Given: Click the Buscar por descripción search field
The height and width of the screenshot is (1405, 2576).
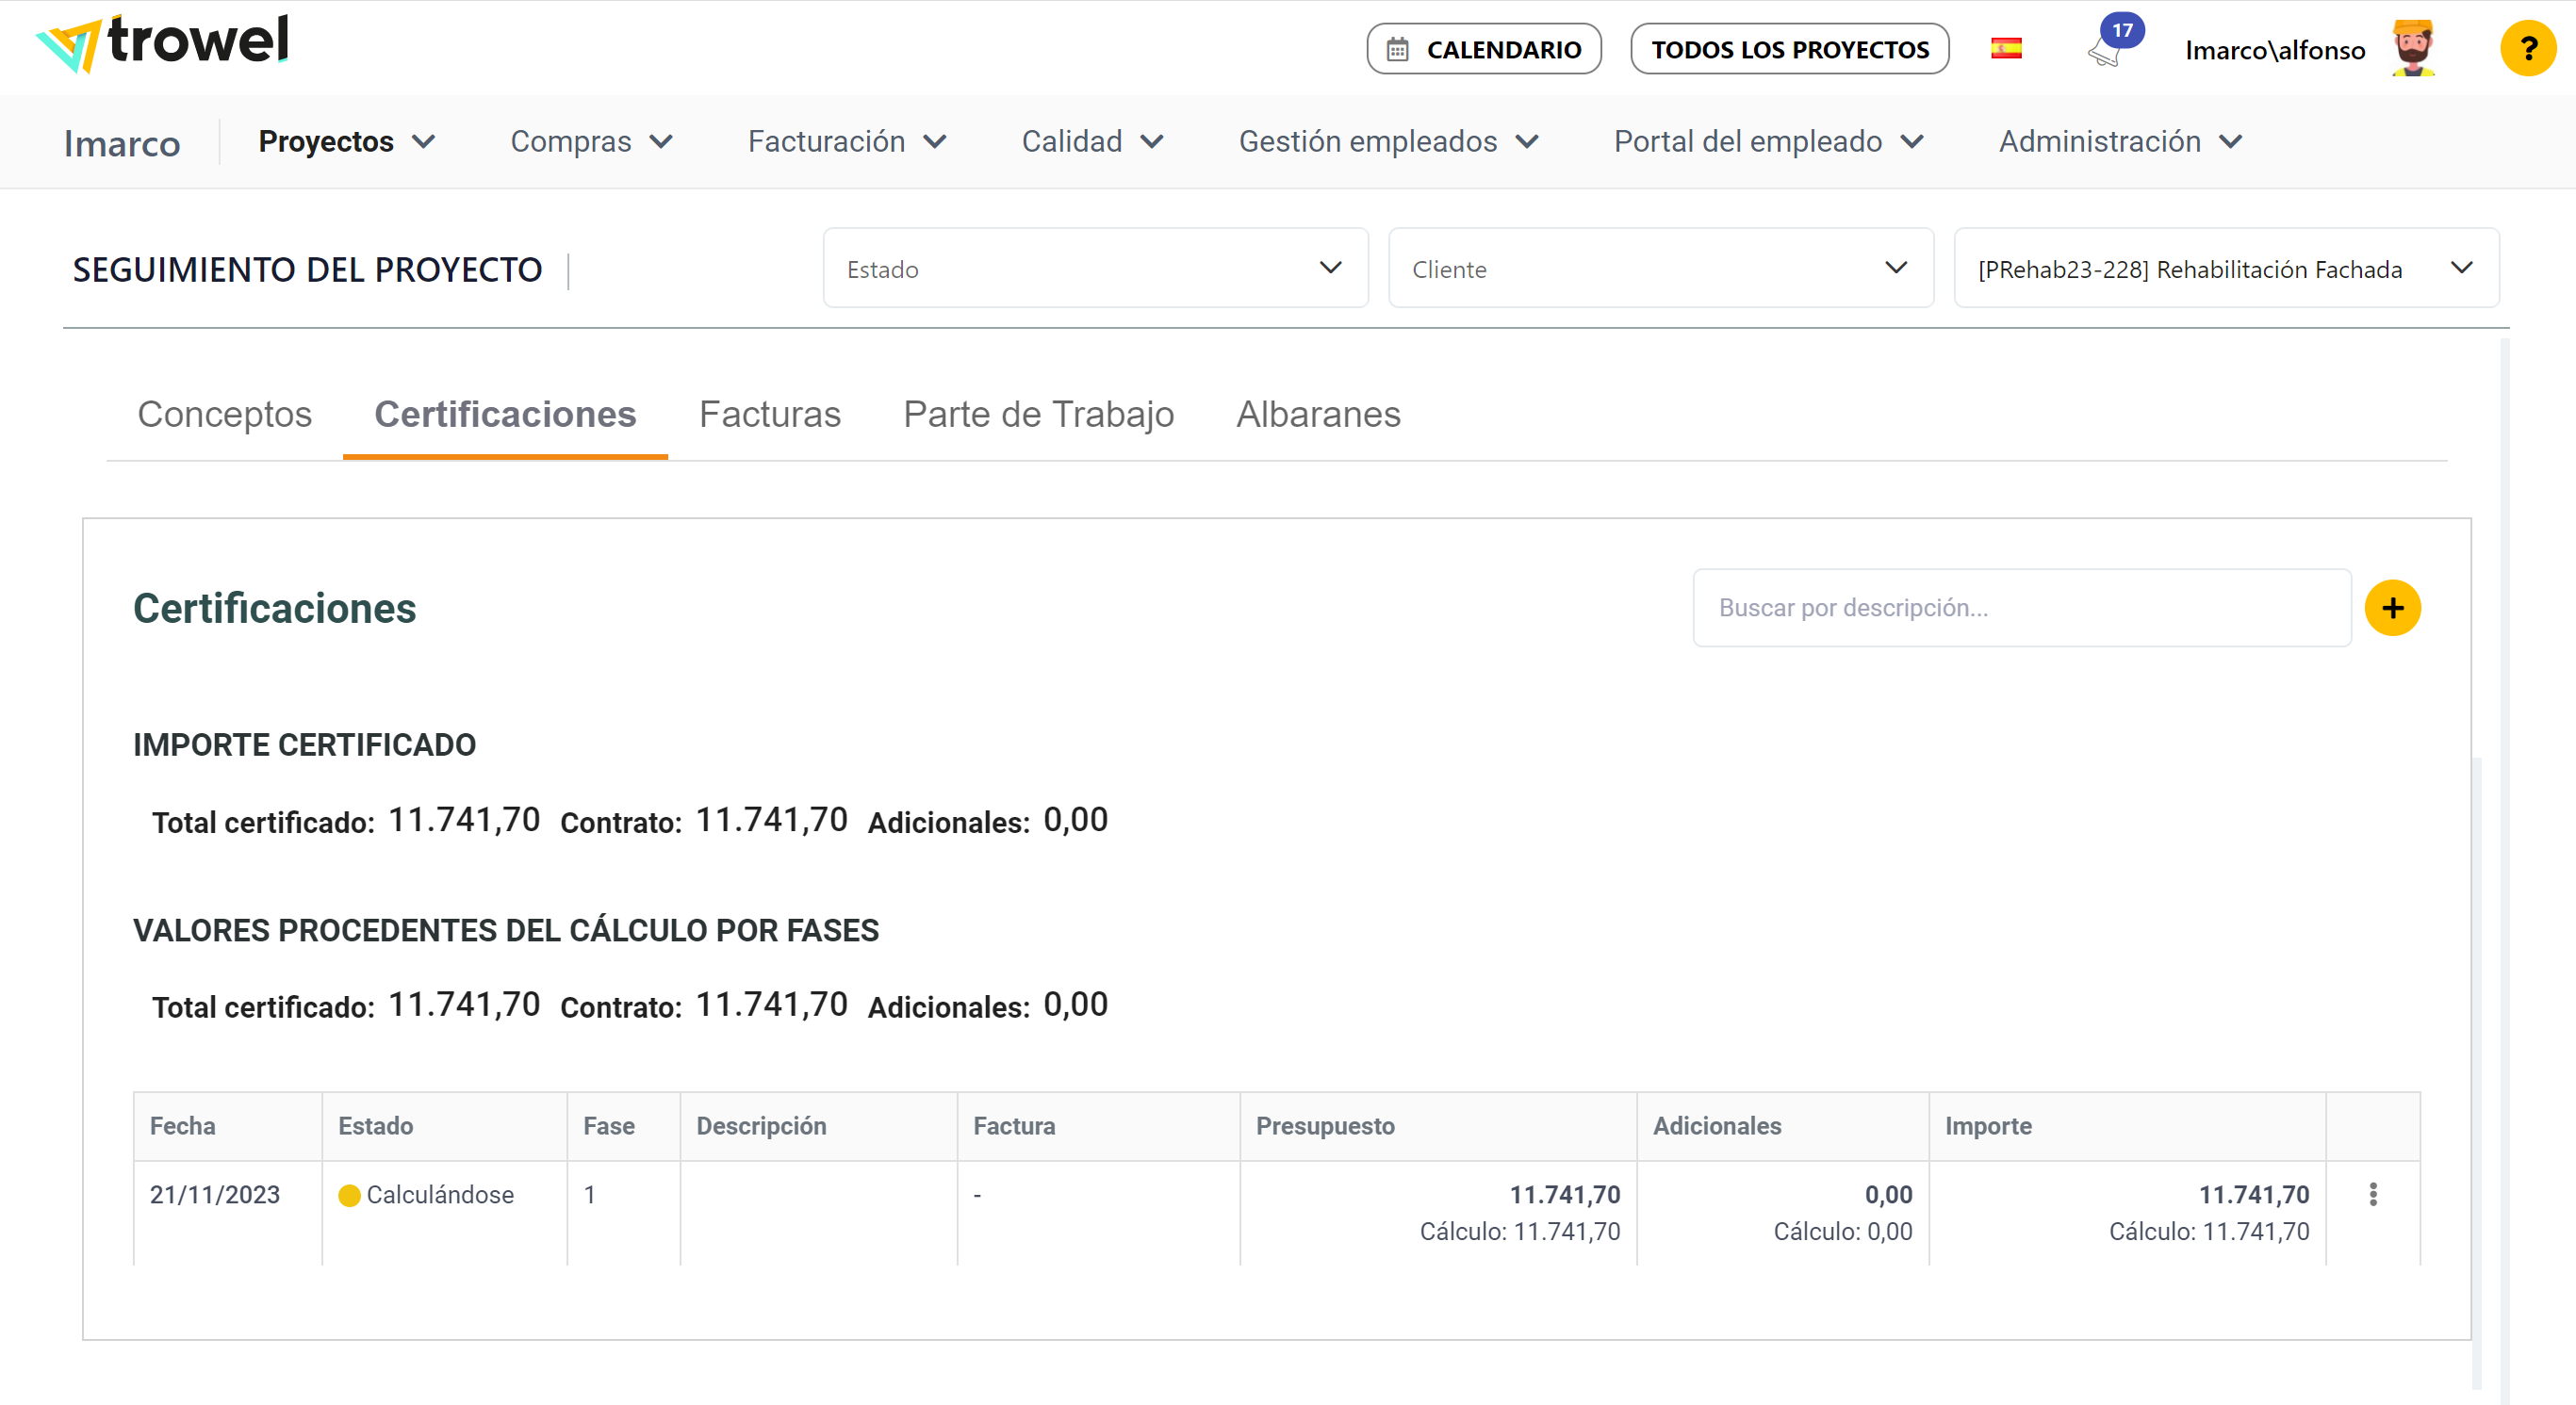Looking at the screenshot, I should 2021,608.
